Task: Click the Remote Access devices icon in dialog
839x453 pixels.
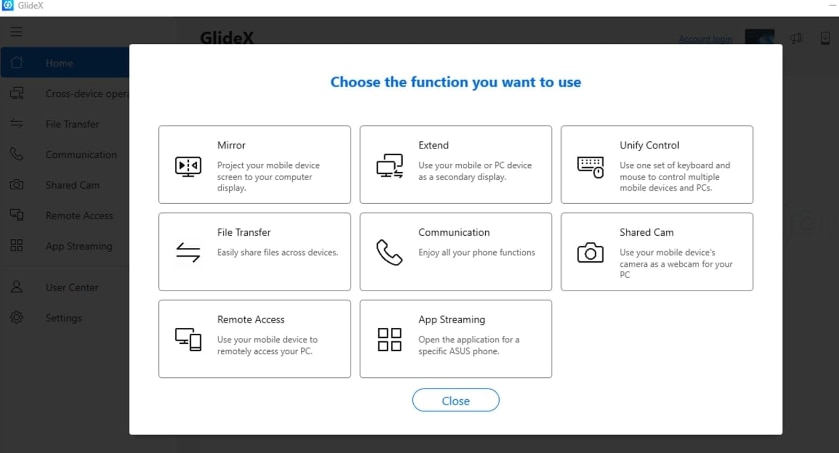Action: pos(188,340)
